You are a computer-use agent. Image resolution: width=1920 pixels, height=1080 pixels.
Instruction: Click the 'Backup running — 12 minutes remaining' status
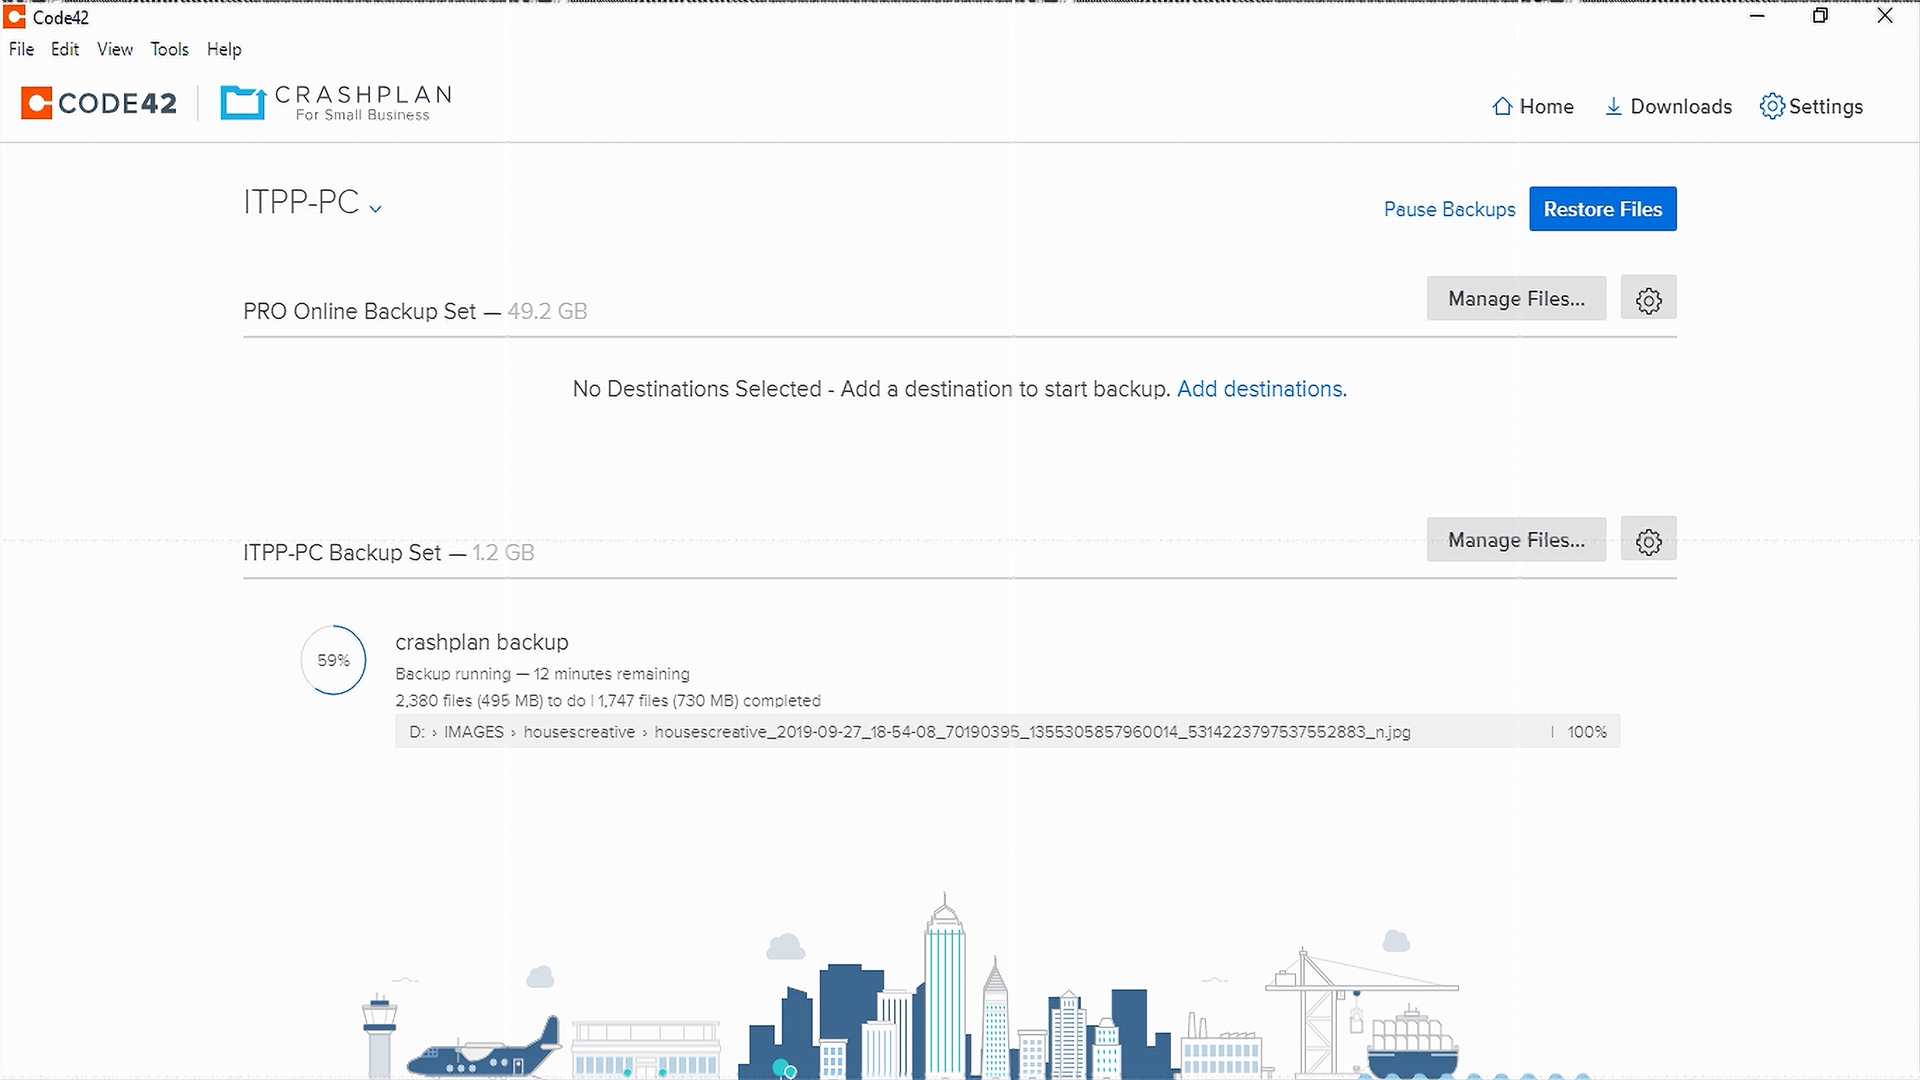542,674
